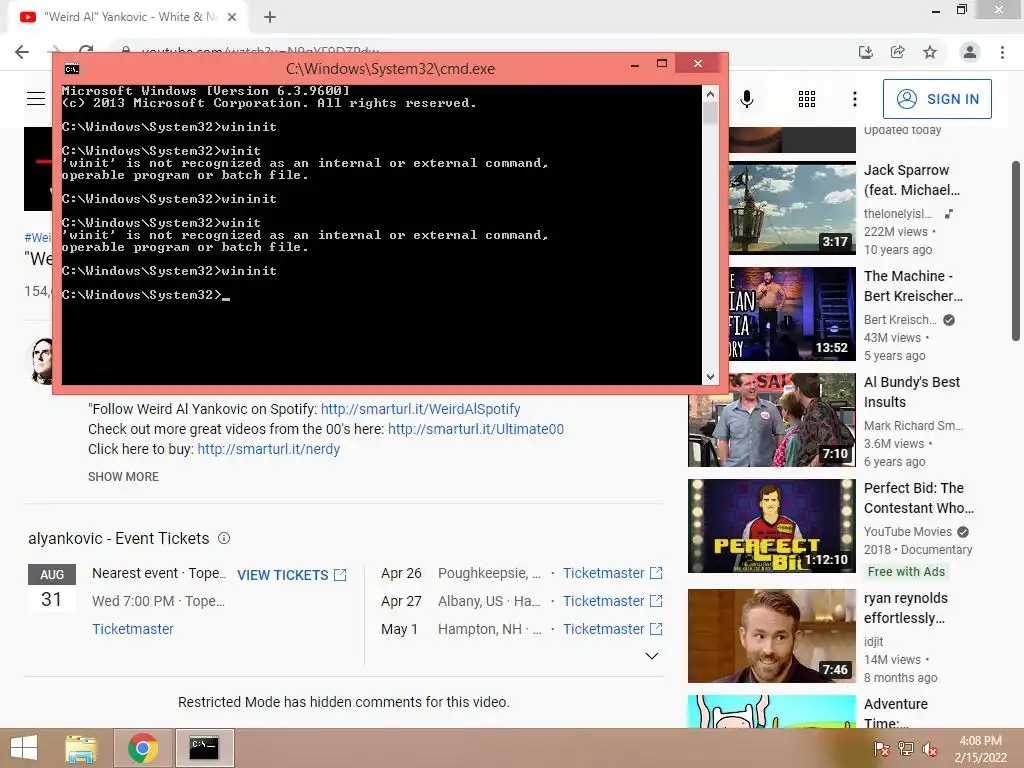Click thelonelyisland channel name
Viewport: 1024px width, 768px height.
coord(898,214)
